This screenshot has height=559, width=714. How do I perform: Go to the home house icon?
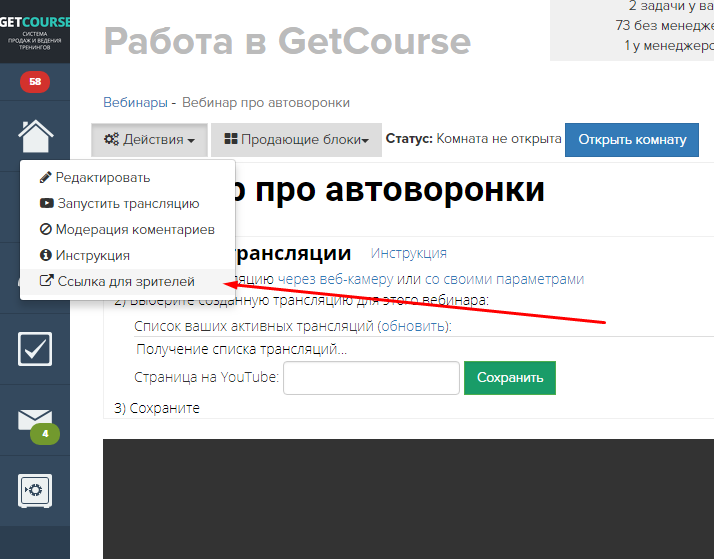[36, 136]
